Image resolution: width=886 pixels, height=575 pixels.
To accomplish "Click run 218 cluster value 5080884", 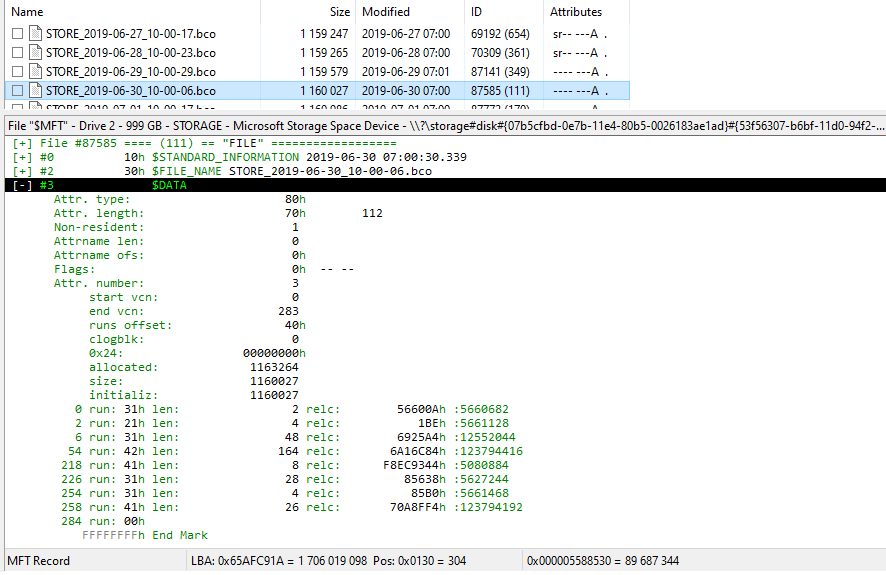I will click(x=484, y=465).
